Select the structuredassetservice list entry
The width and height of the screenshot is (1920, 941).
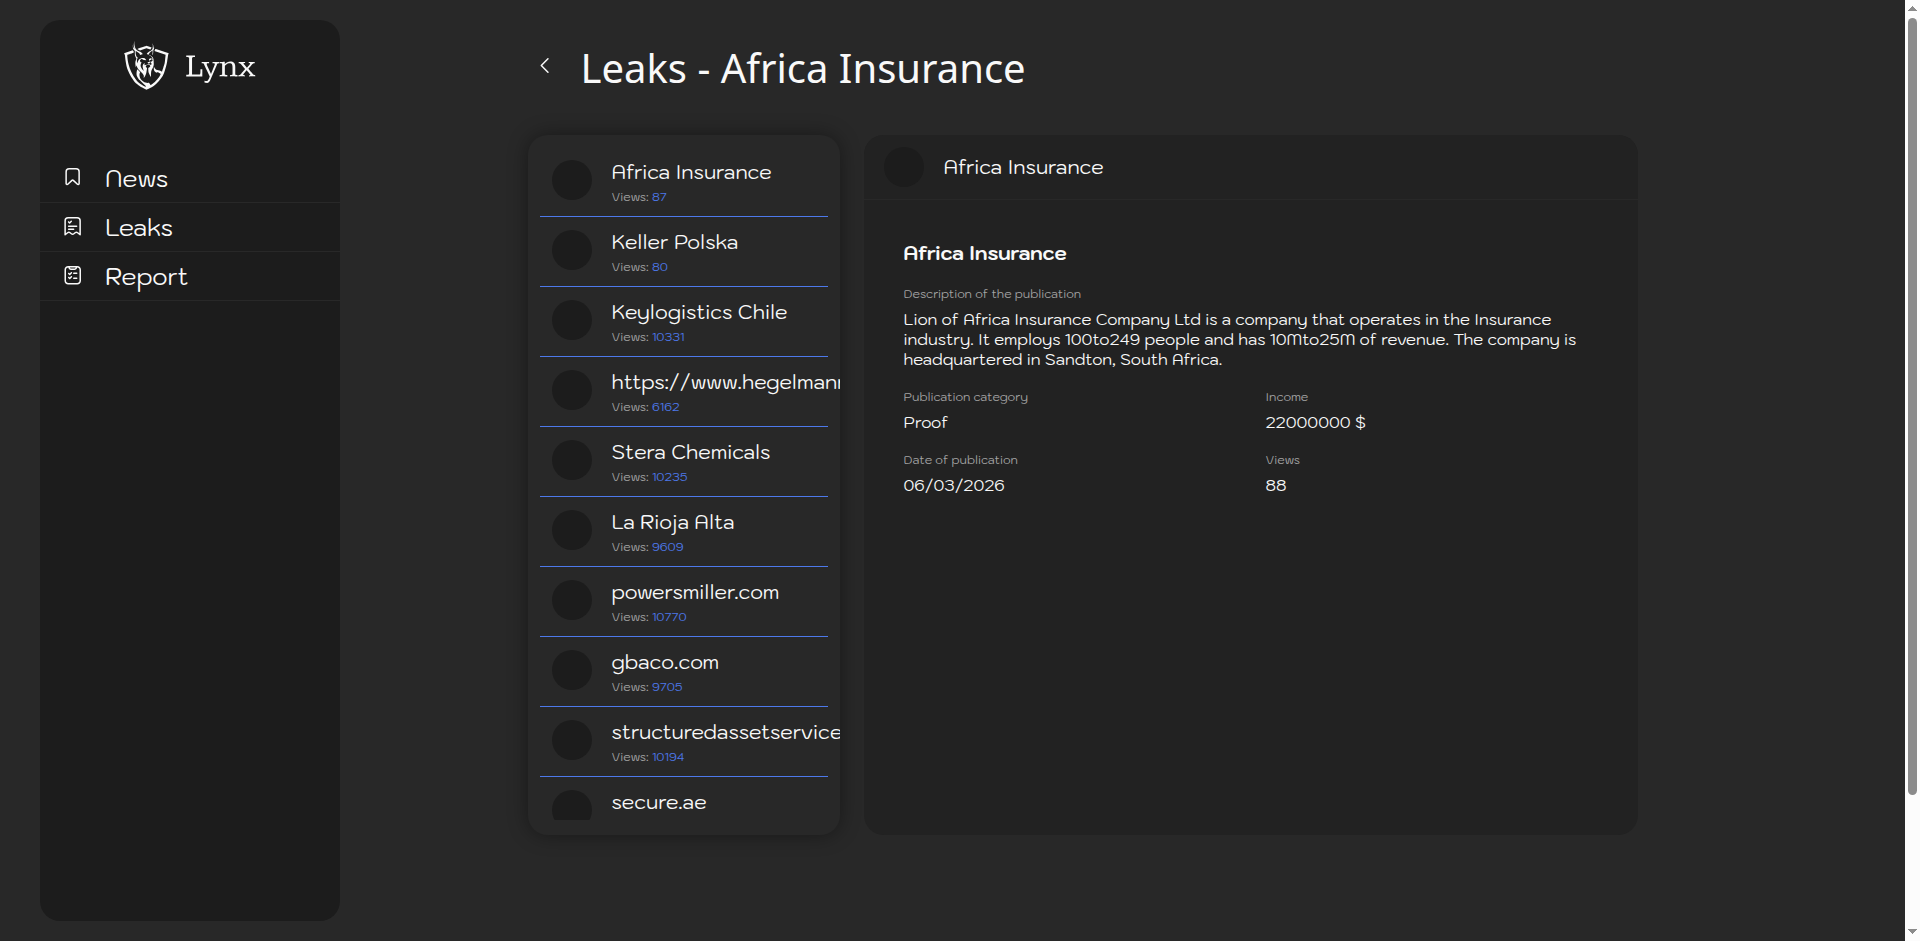click(x=724, y=732)
